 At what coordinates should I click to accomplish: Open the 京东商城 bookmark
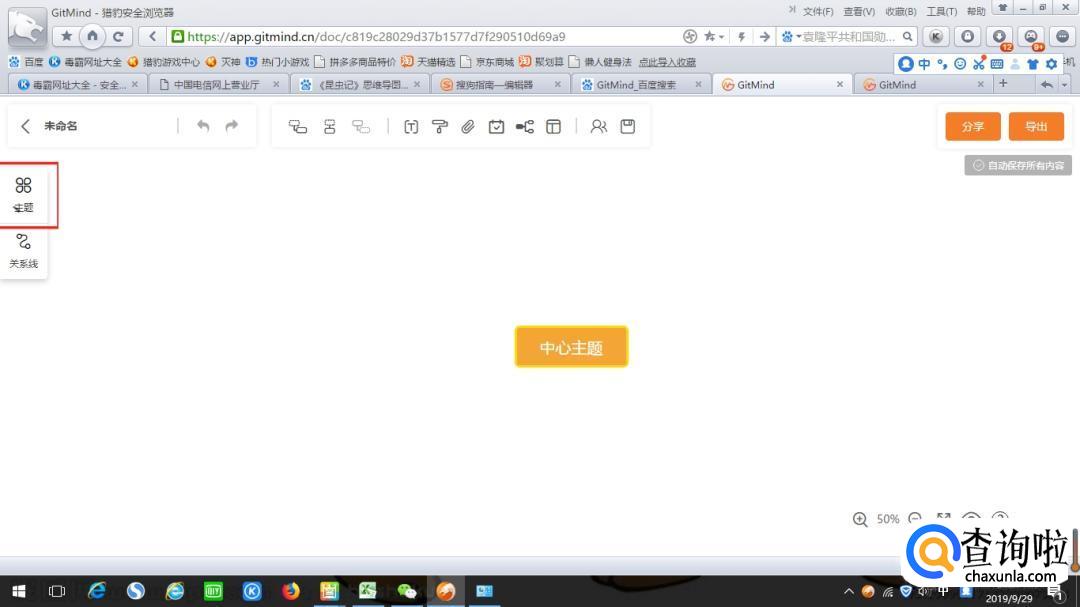(x=487, y=62)
